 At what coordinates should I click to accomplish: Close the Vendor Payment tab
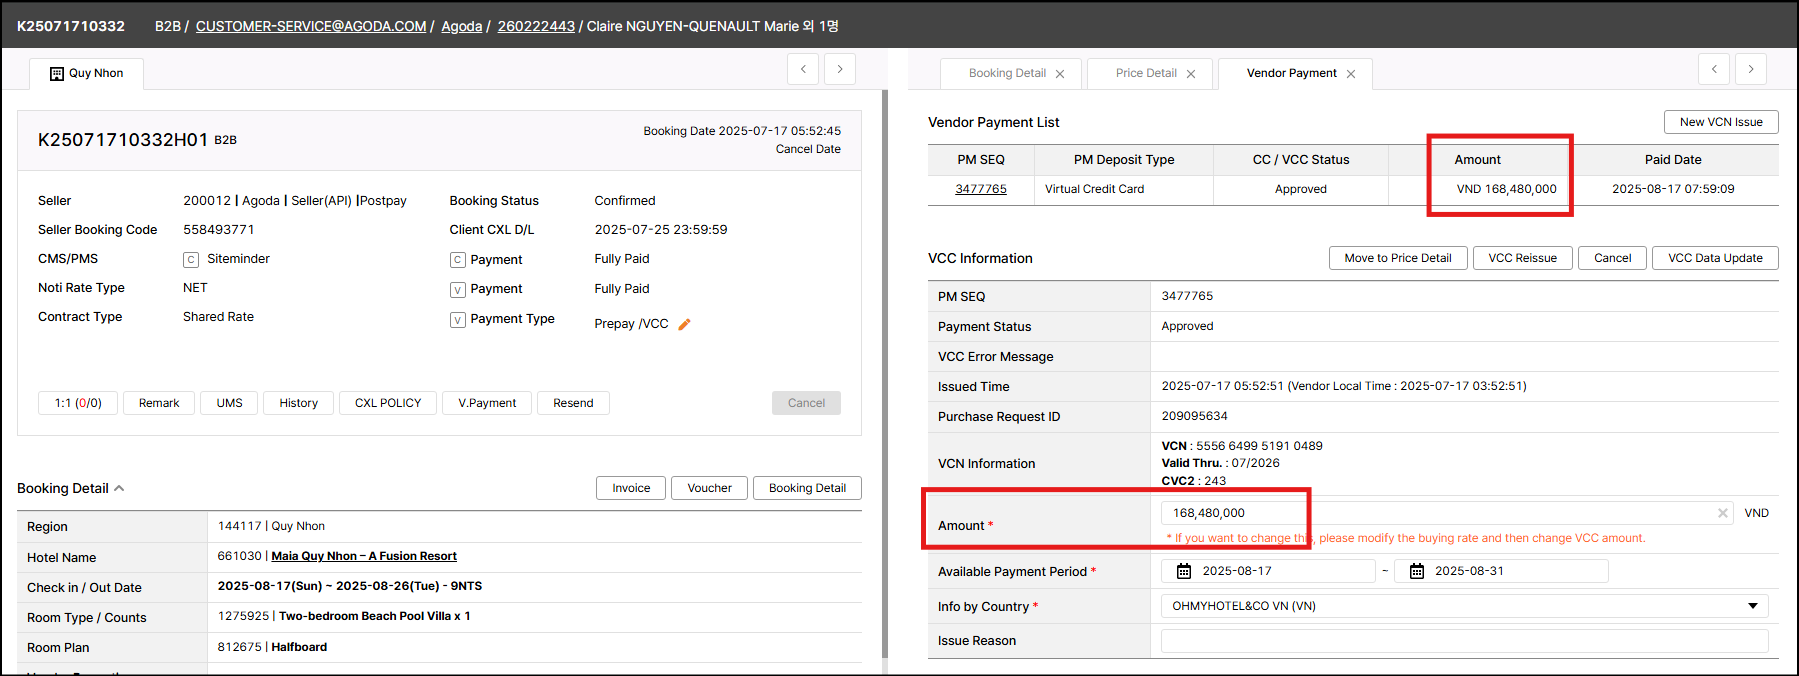pyautogui.click(x=1351, y=74)
